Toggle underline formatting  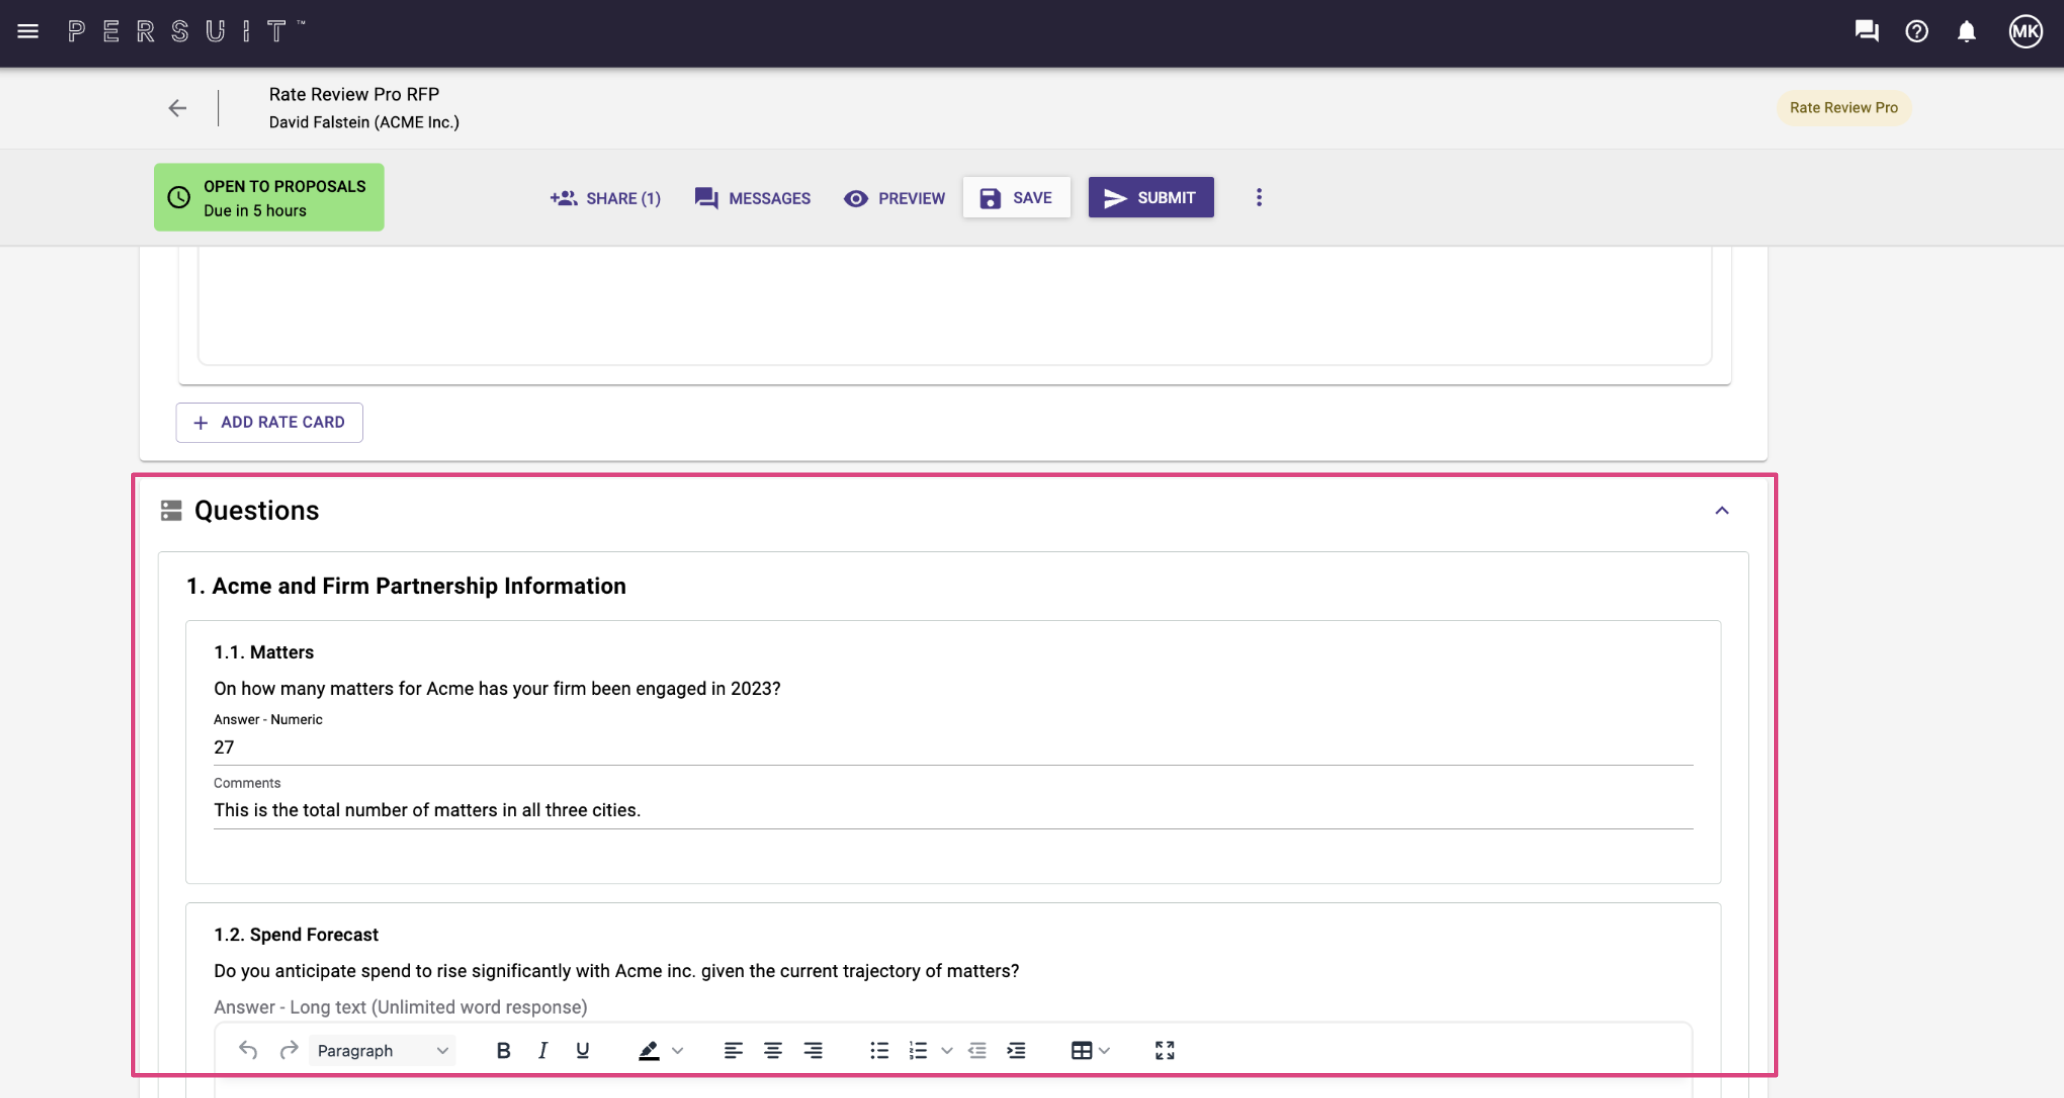click(582, 1050)
